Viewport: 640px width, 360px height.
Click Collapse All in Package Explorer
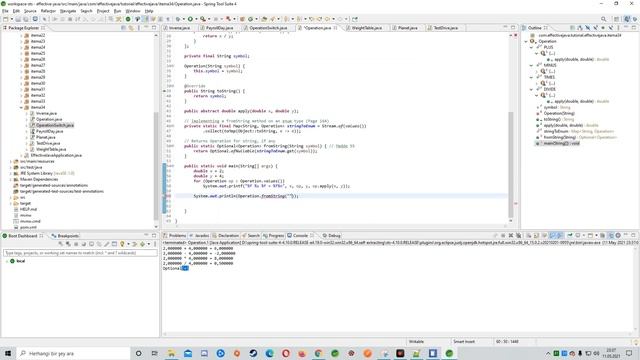[123, 28]
